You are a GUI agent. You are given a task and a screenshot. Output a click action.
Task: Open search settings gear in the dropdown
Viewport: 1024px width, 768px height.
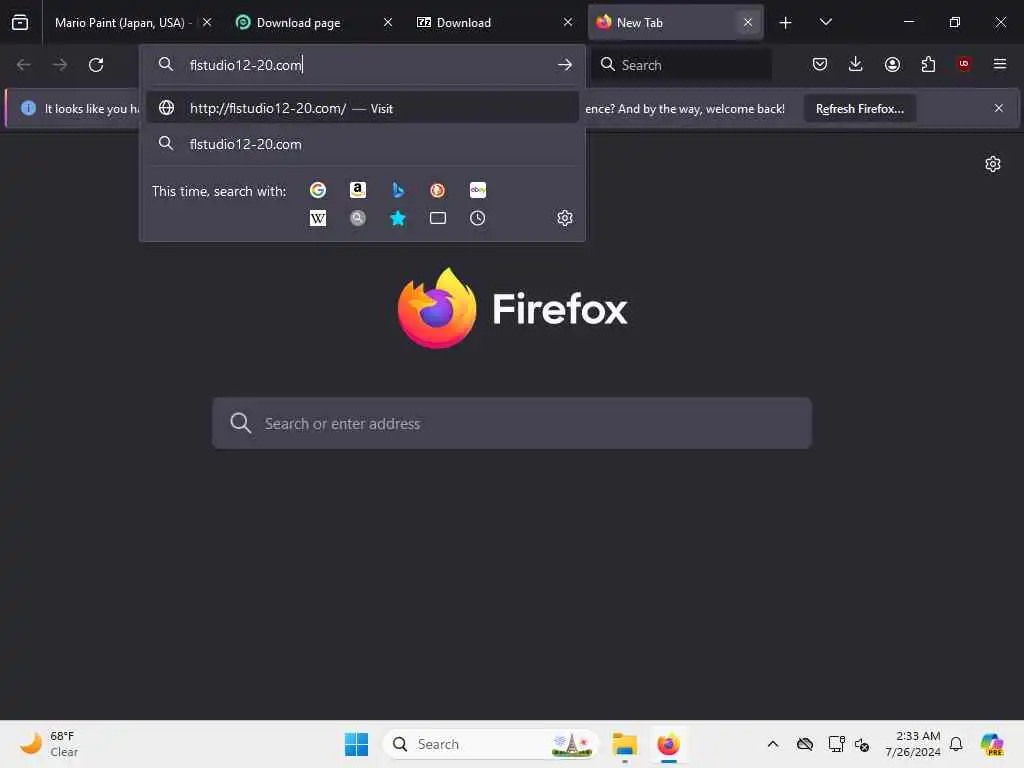565,218
